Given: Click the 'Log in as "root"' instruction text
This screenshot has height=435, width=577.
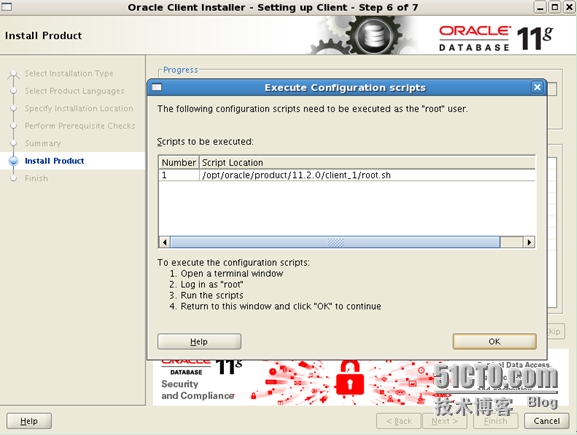Looking at the screenshot, I should pos(212,284).
